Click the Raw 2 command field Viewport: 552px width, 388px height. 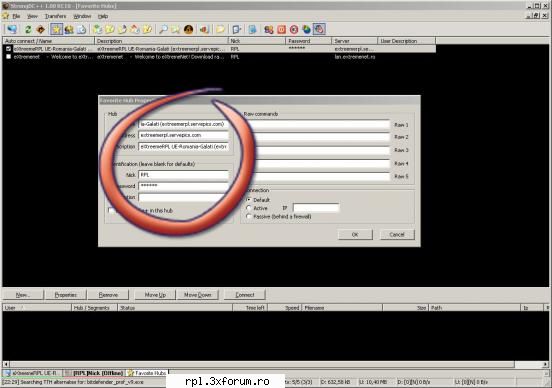pyautogui.click(x=321, y=137)
